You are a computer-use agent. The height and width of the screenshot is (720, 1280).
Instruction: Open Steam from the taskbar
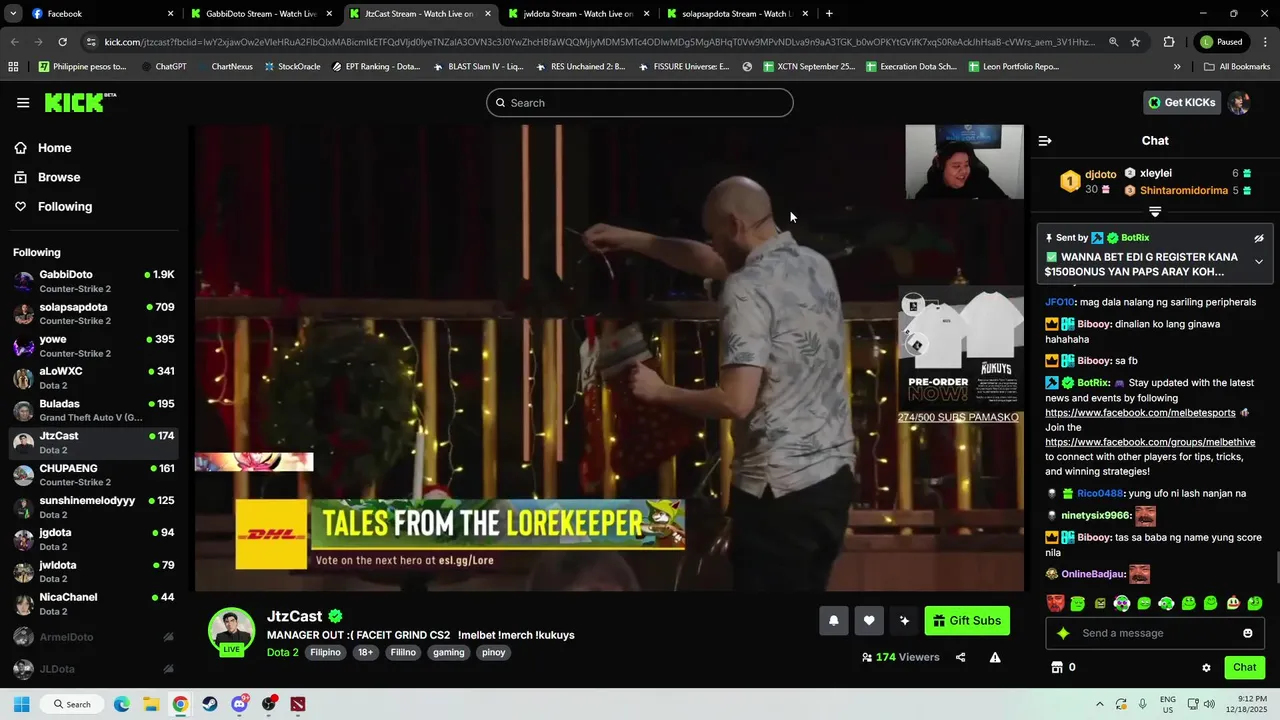[210, 704]
